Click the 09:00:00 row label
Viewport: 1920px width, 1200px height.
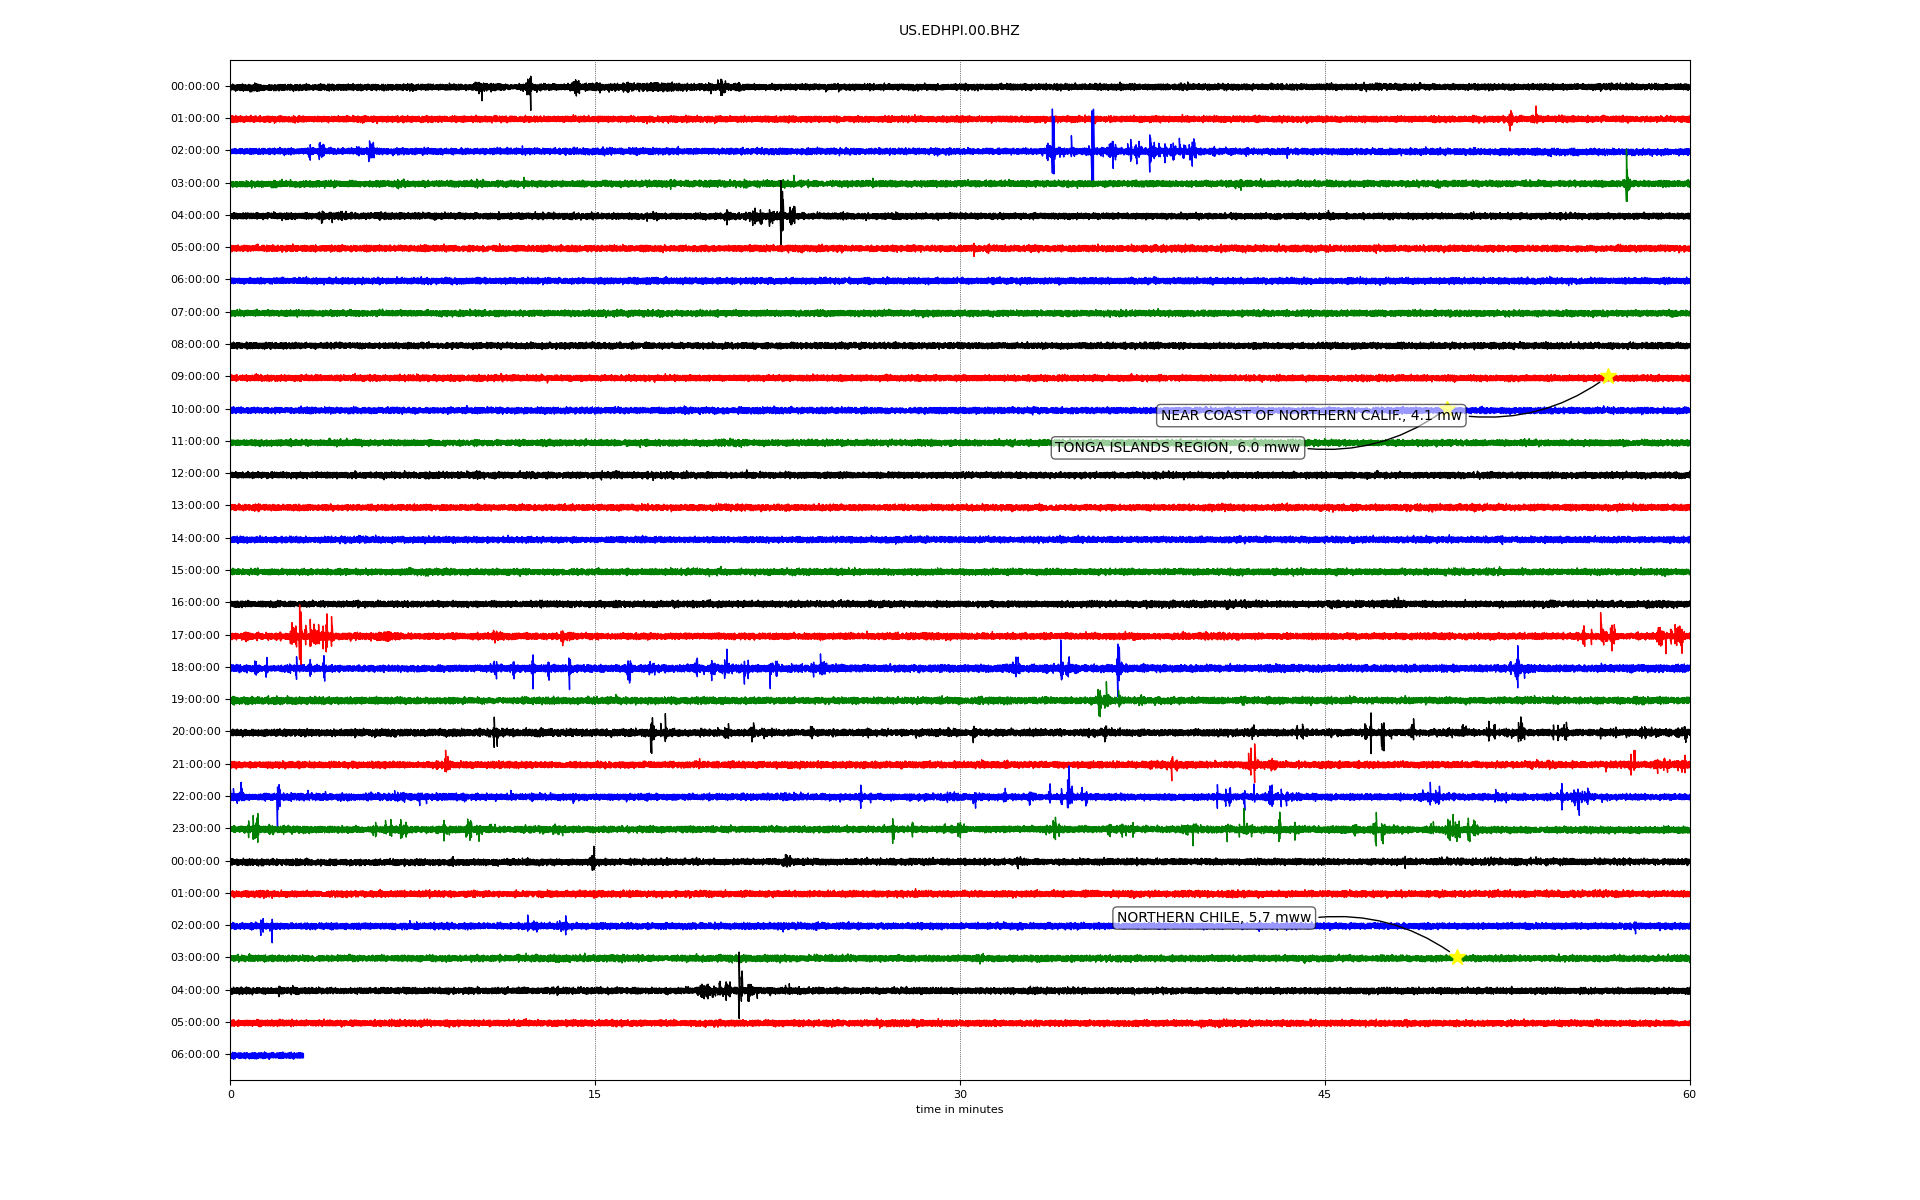coord(195,377)
